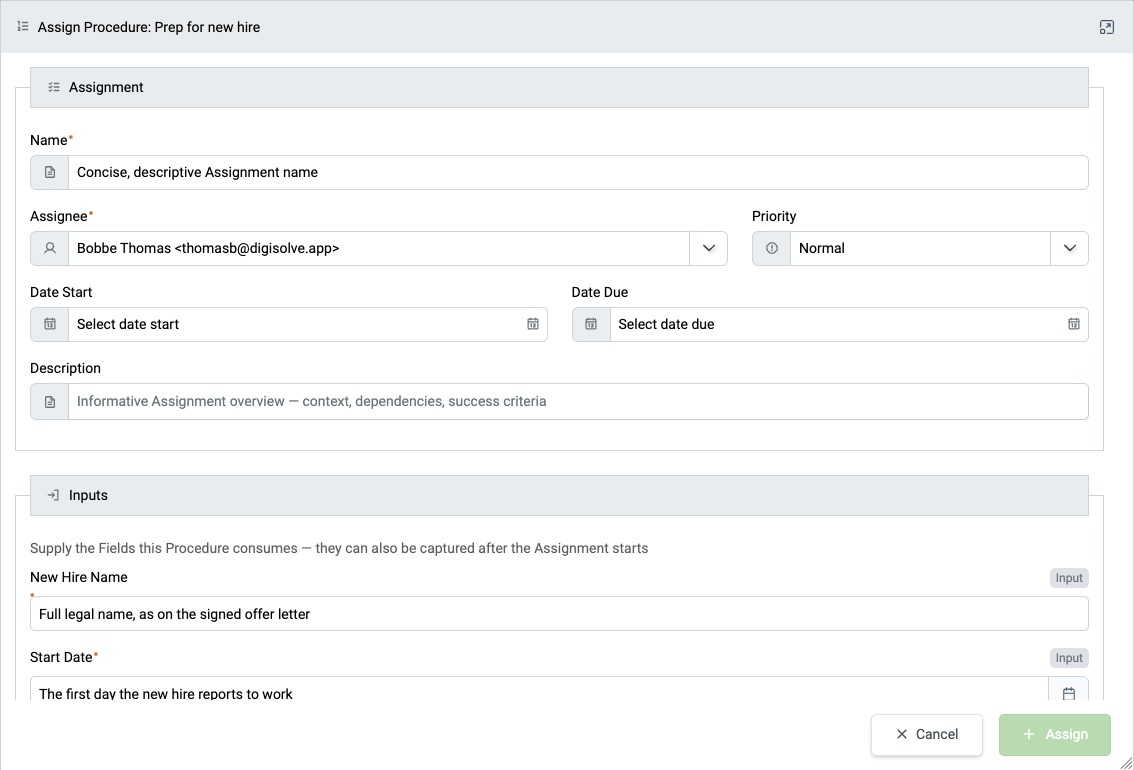Image resolution: width=1134 pixels, height=770 pixels.
Task: Focus the Assignment Name input field
Action: [578, 173]
